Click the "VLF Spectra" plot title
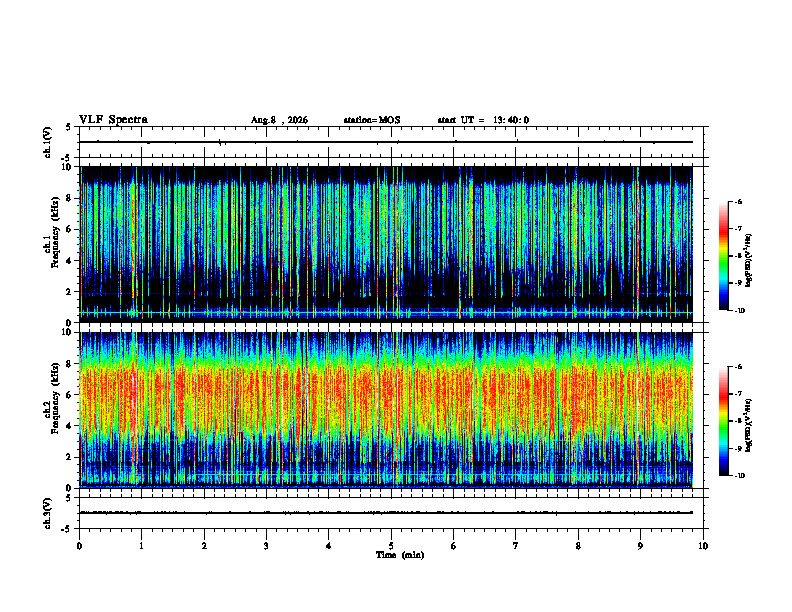The height and width of the screenshot is (612, 792). click(113, 120)
